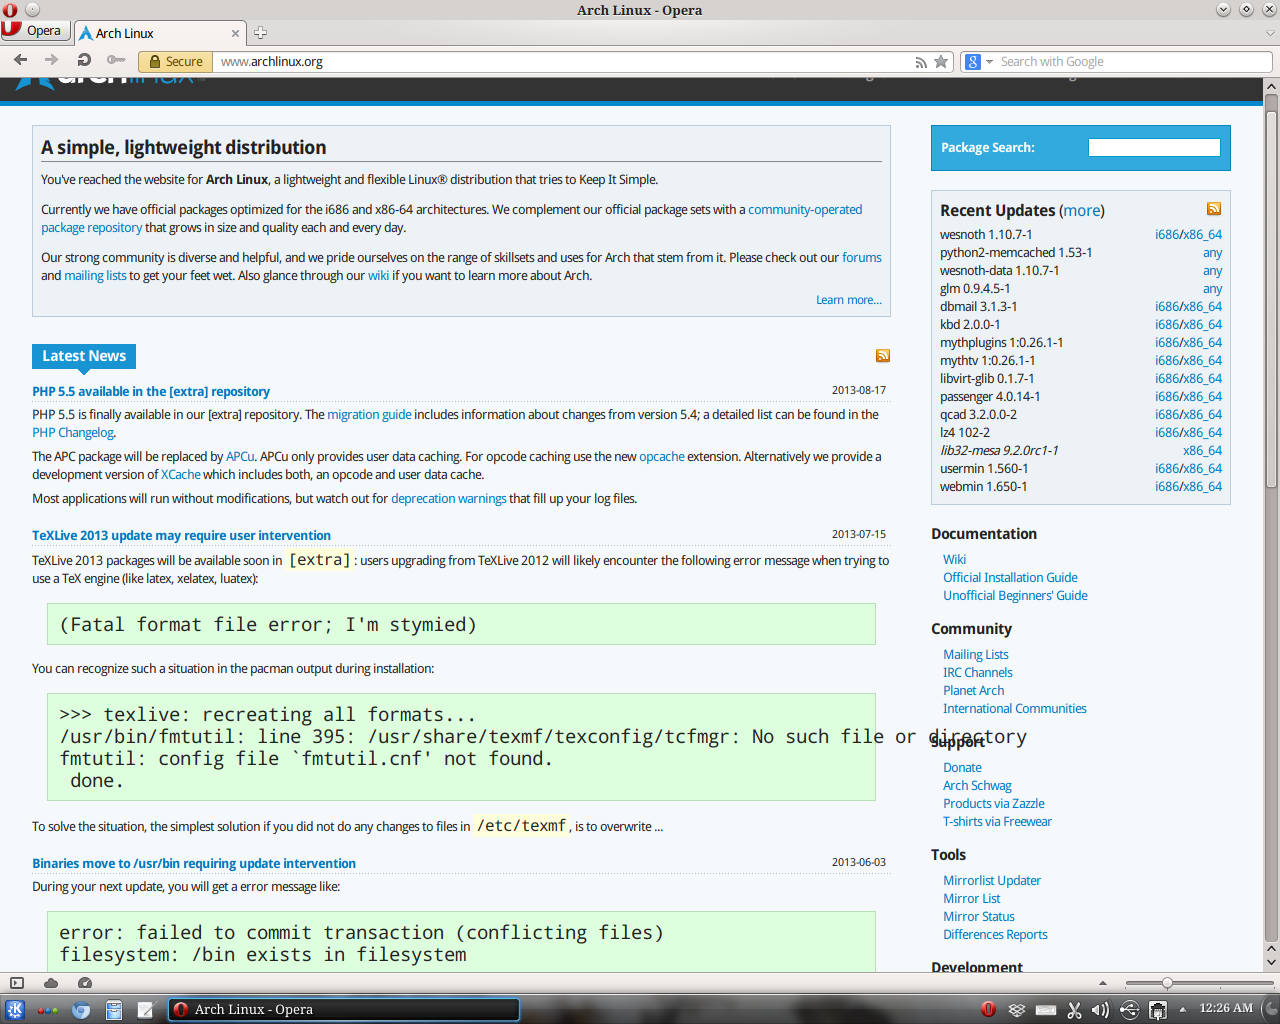The height and width of the screenshot is (1024, 1280).
Task: Open the International Communities link
Action: tap(1015, 708)
